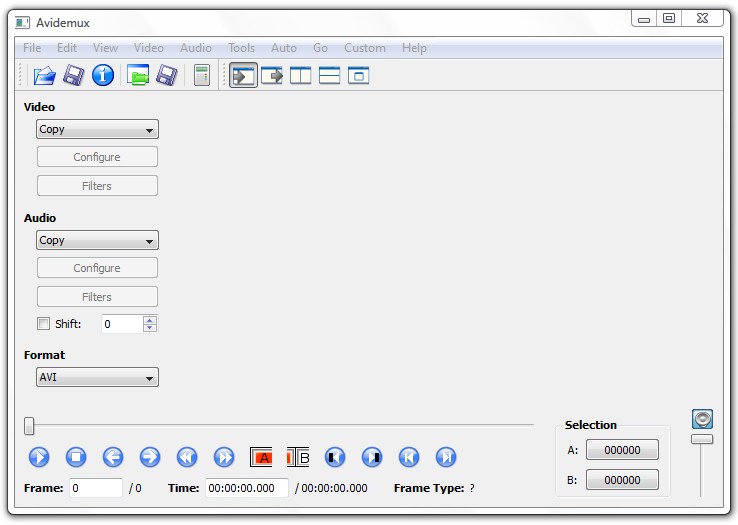Image resolution: width=738 pixels, height=525 pixels.
Task: Open the View menu
Action: click(105, 48)
